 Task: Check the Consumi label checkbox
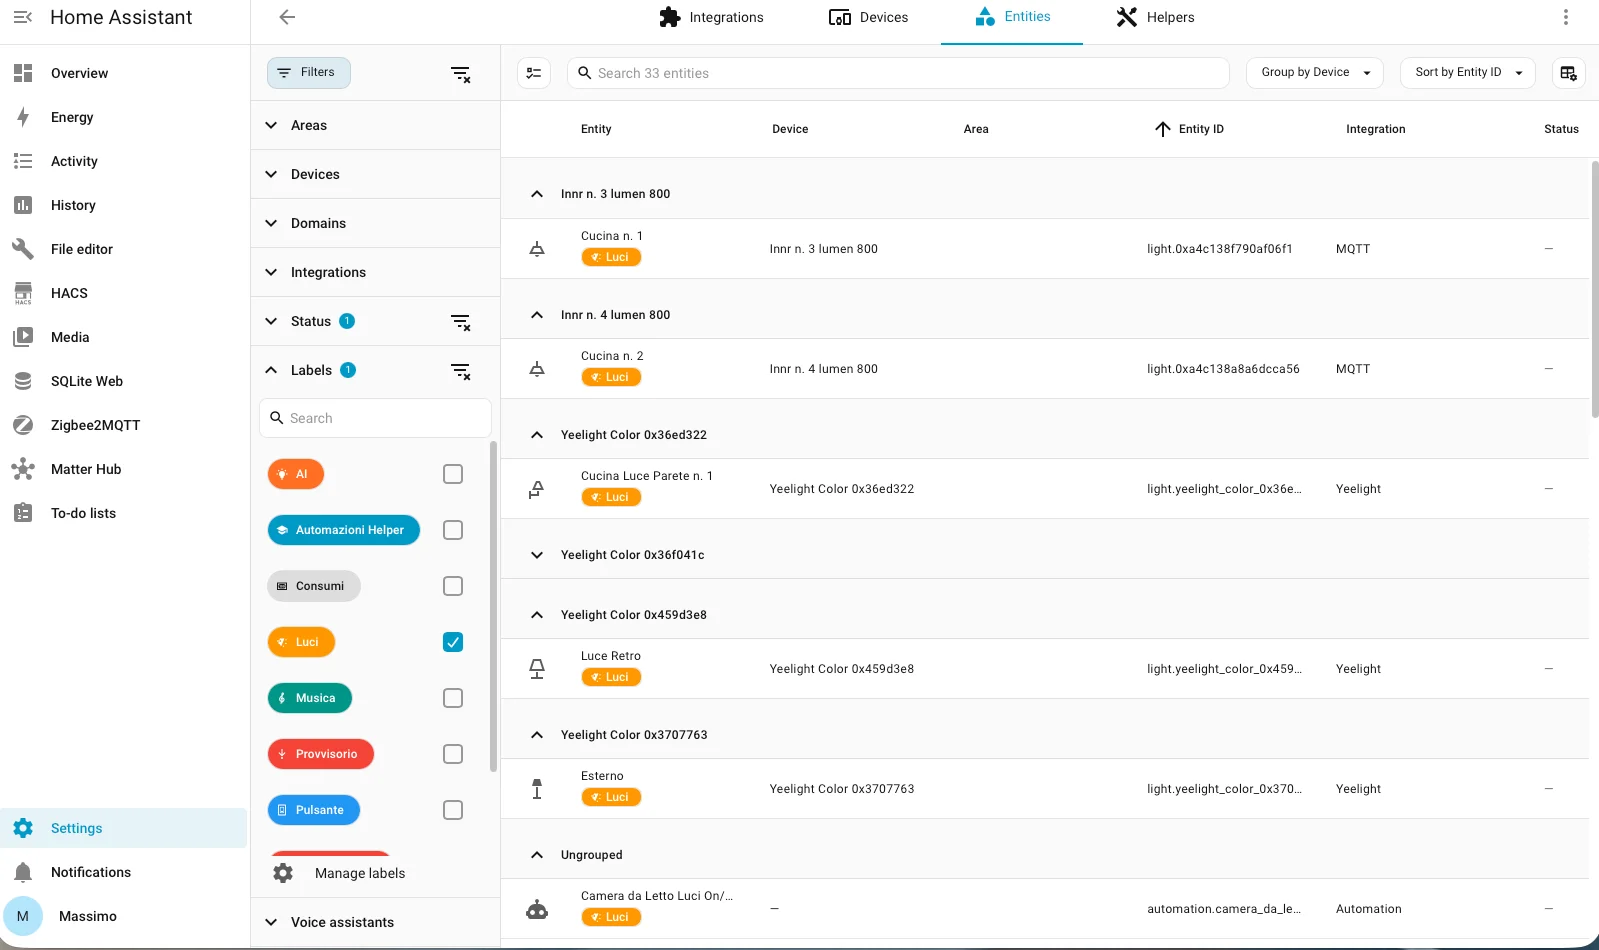[x=453, y=586]
